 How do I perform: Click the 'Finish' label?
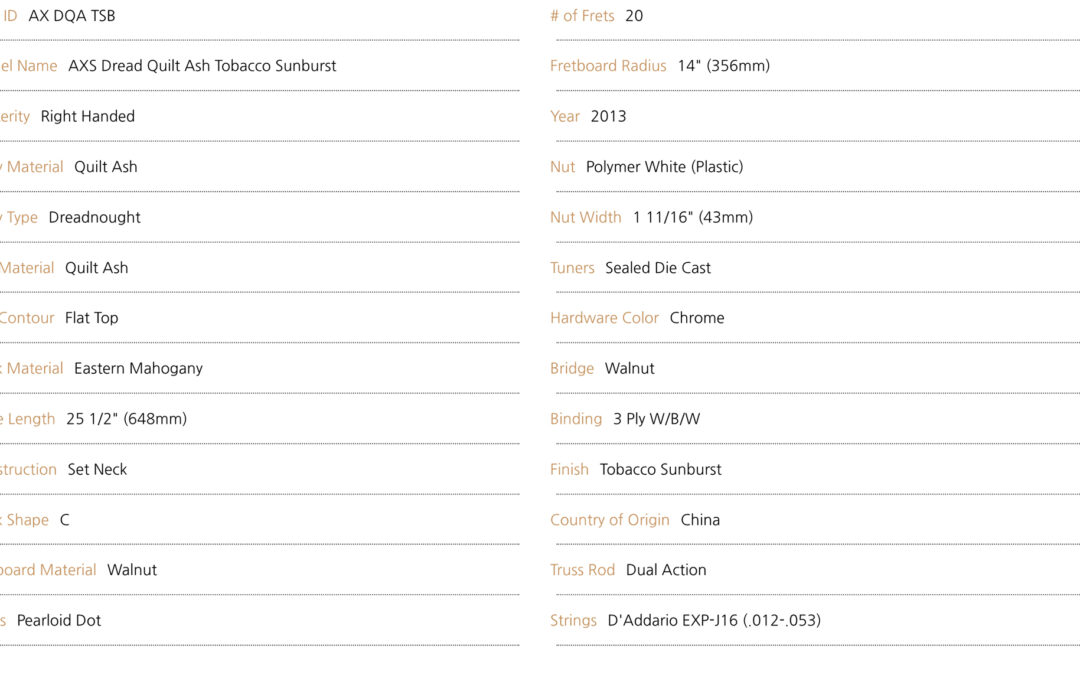pos(569,470)
